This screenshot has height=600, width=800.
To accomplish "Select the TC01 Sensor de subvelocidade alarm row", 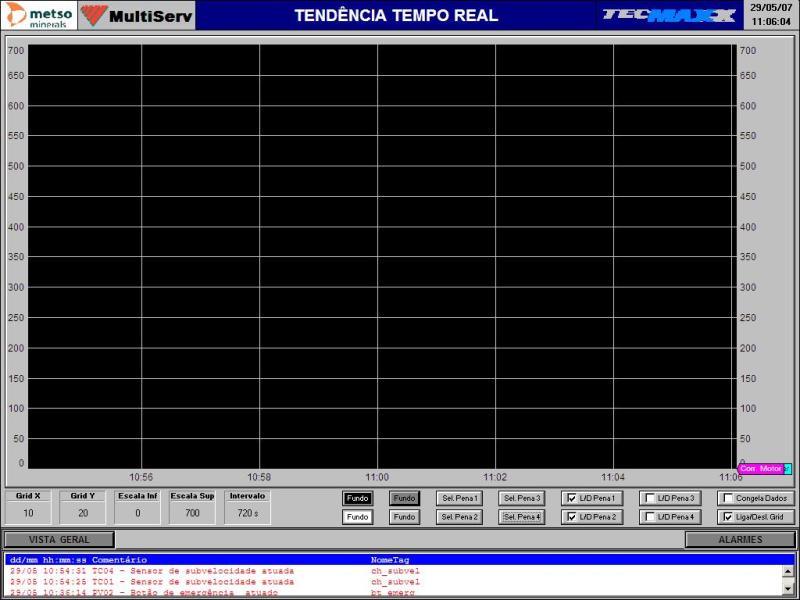I will click(393, 582).
